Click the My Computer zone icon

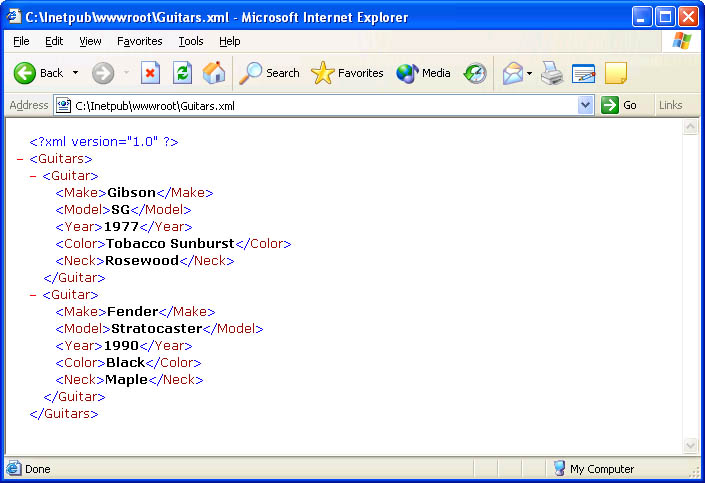[559, 469]
